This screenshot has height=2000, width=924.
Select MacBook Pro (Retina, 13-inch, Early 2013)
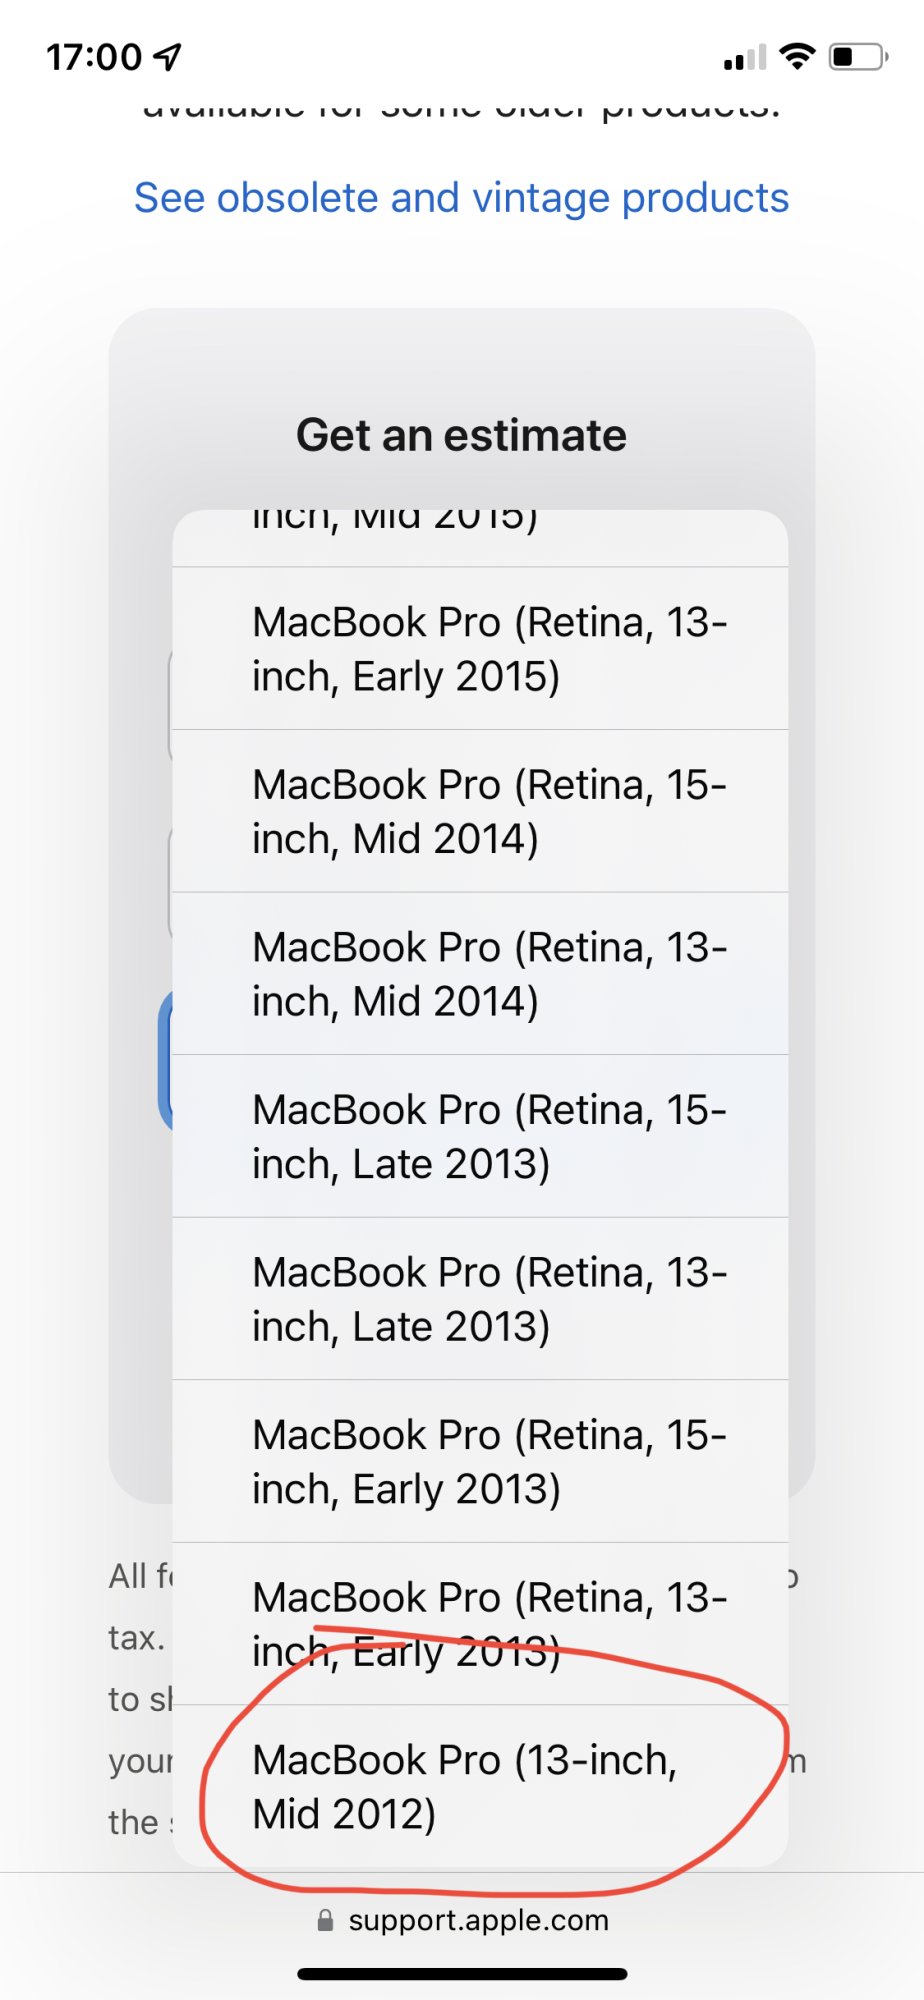(480, 1623)
